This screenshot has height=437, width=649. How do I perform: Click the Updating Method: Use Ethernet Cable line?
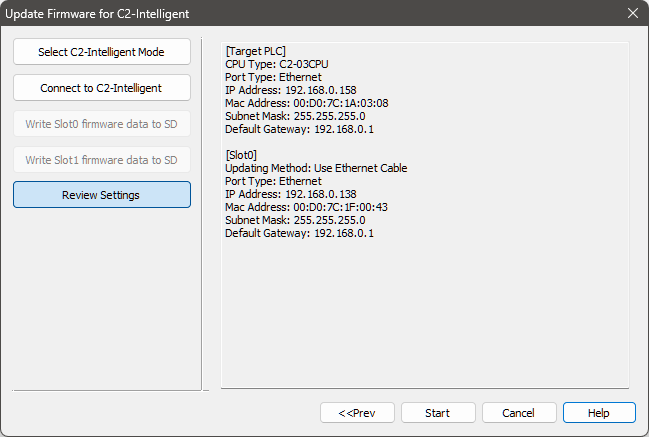coord(316,168)
